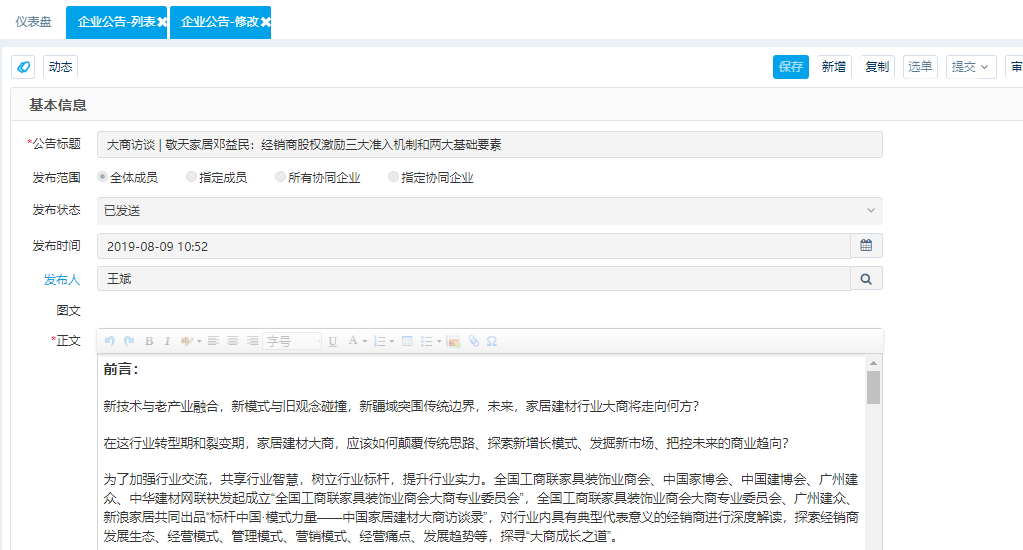Click the 保存 button
1023x550 pixels.
click(791, 67)
